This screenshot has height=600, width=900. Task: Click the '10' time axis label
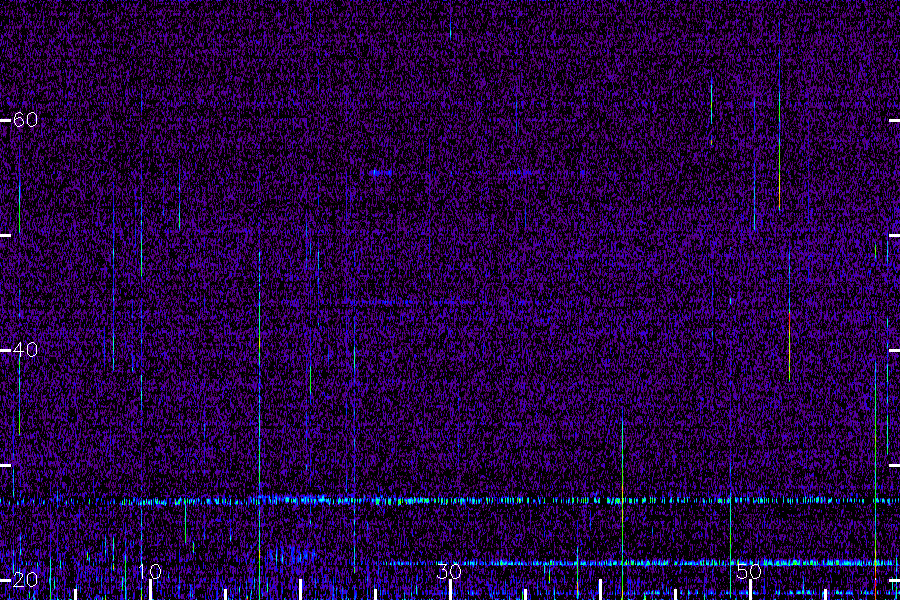150,571
